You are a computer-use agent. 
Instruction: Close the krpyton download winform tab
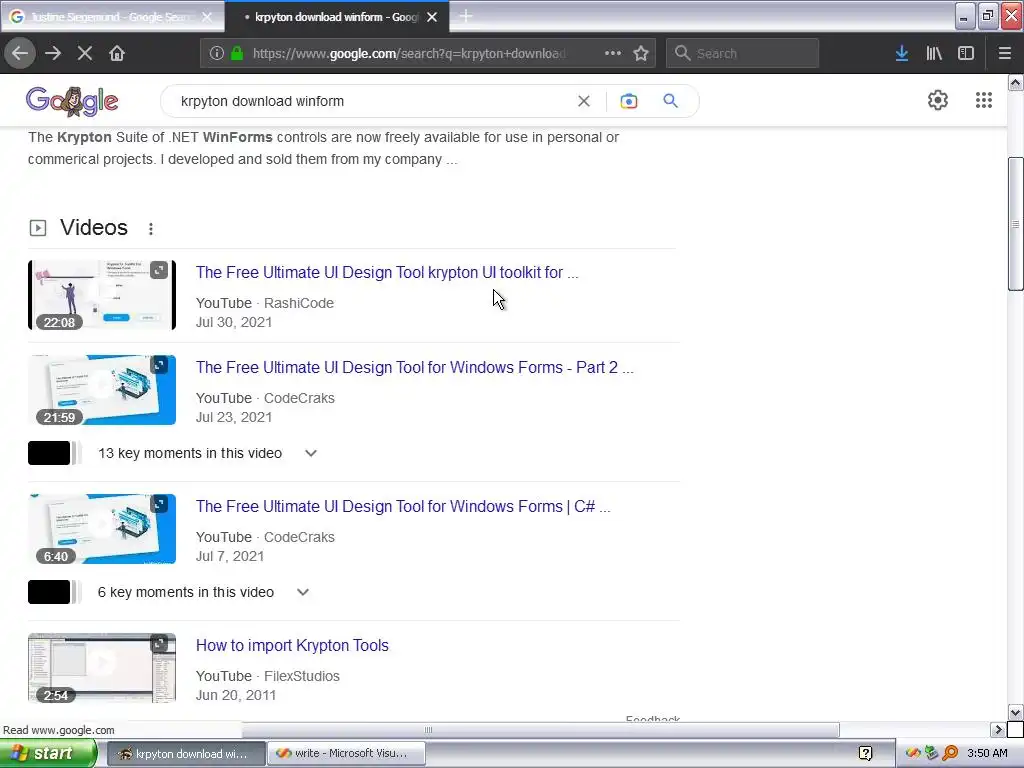click(432, 17)
